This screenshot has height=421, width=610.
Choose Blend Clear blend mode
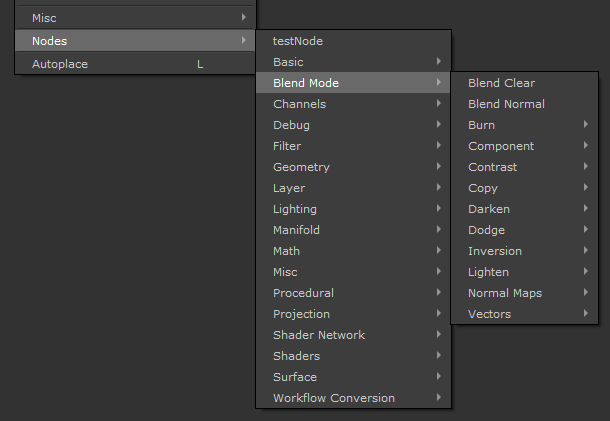501,83
